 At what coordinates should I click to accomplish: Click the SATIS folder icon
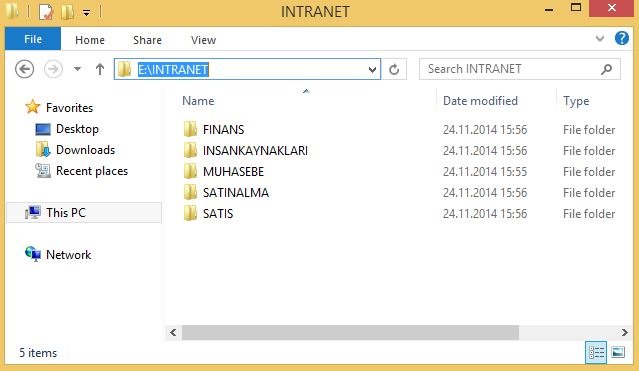(x=190, y=213)
